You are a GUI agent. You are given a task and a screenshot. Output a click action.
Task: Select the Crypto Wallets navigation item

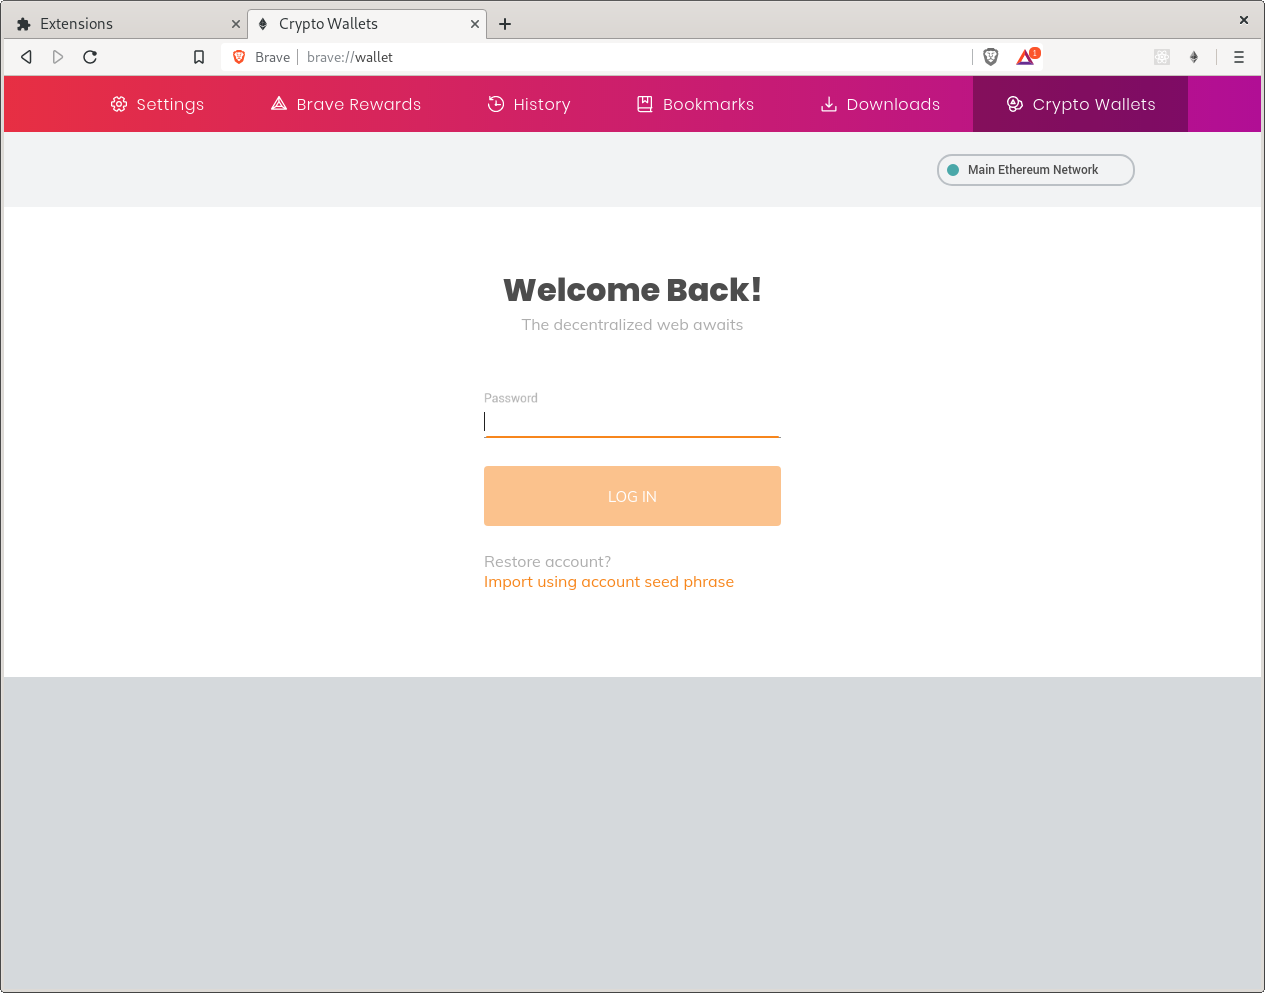[x=1080, y=104]
